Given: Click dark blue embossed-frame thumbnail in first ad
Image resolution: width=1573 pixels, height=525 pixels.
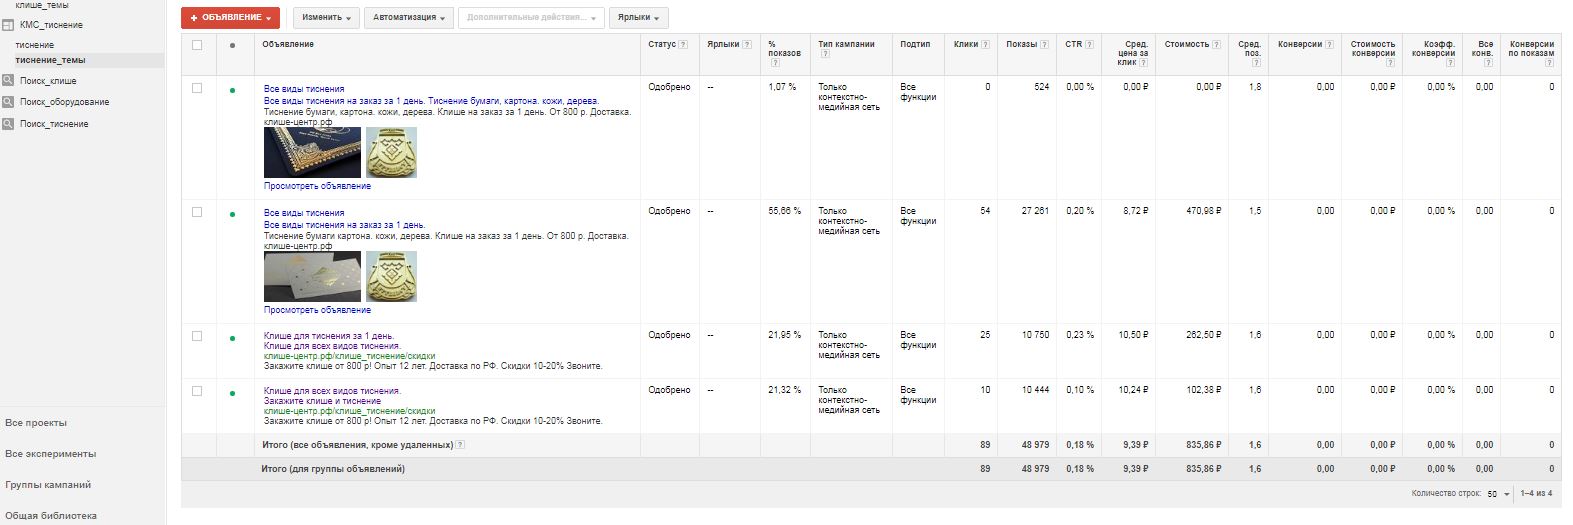Looking at the screenshot, I should (x=312, y=152).
